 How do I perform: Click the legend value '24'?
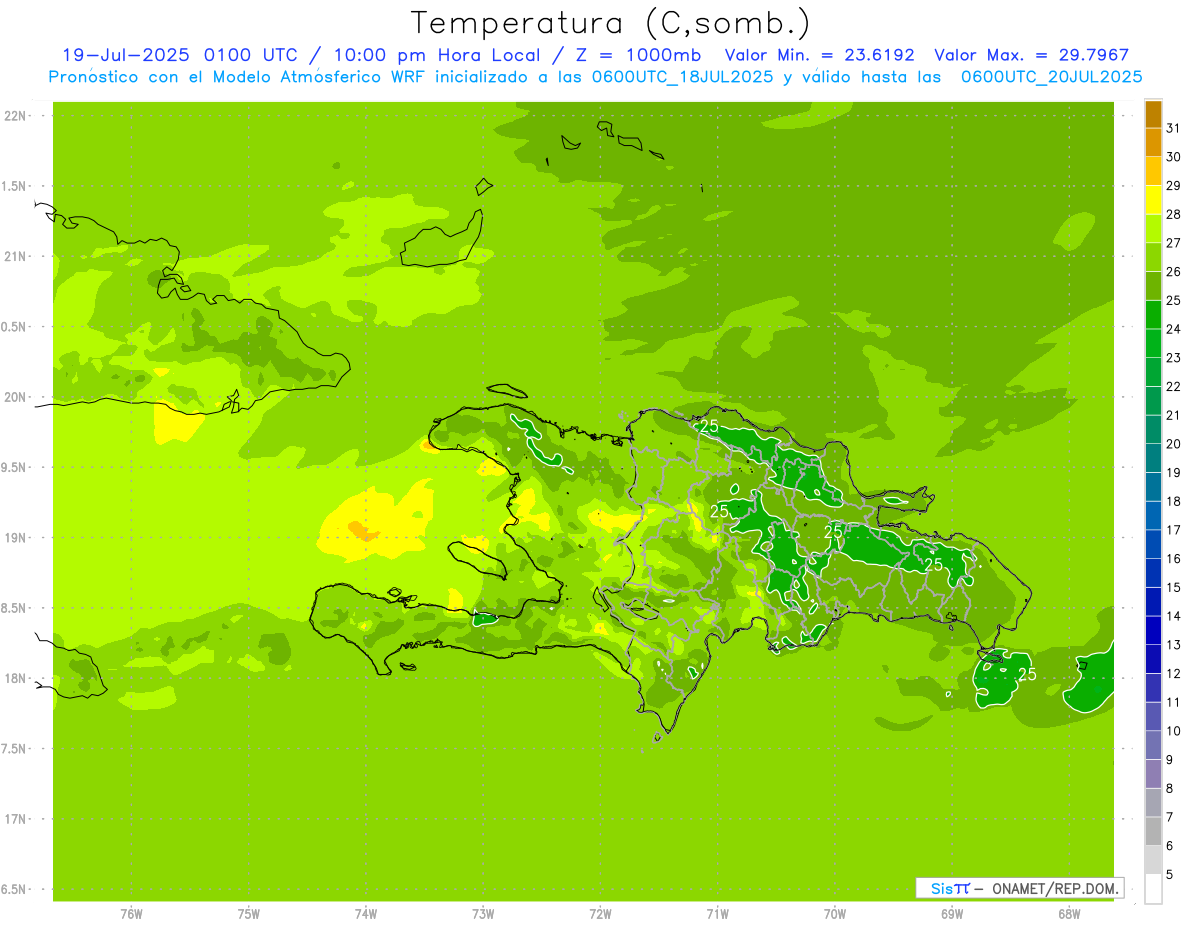[1174, 329]
